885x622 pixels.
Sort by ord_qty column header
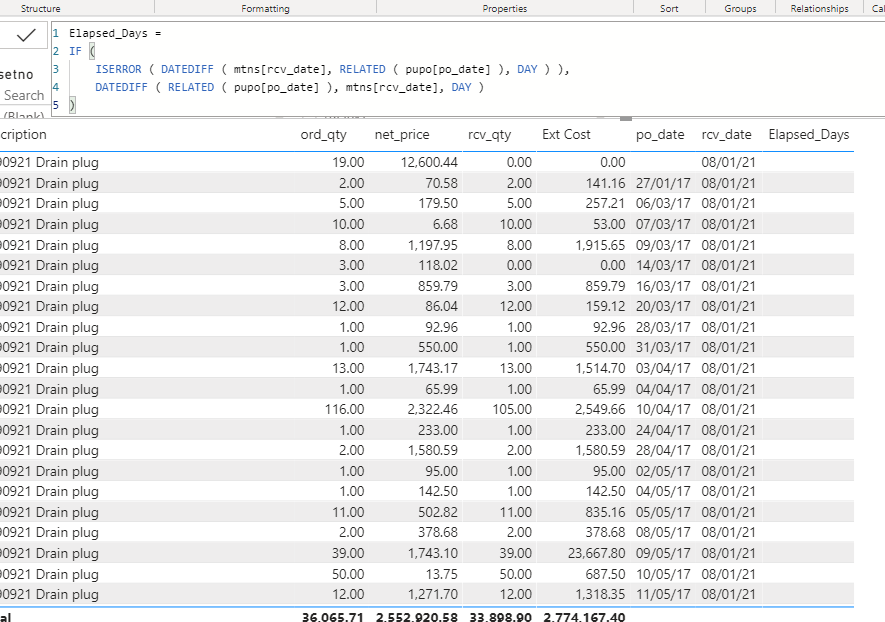click(x=323, y=135)
